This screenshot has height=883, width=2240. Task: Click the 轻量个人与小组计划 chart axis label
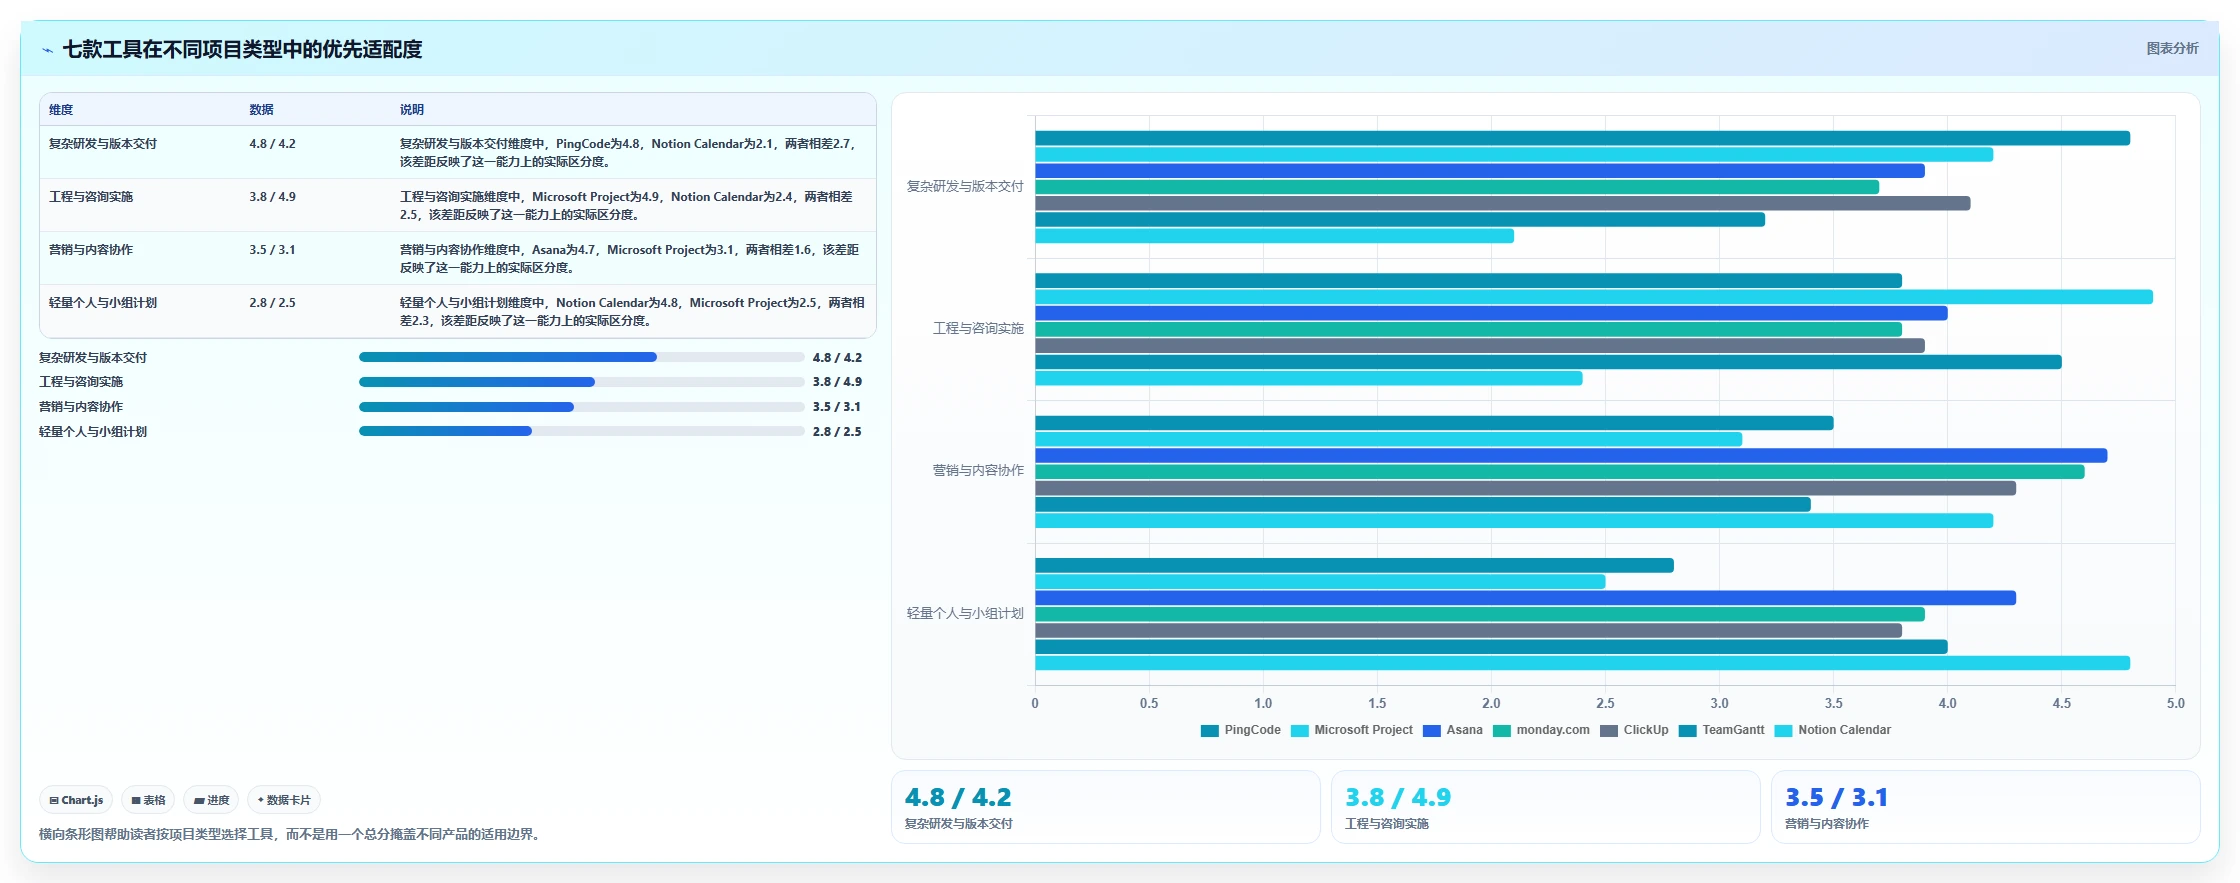(965, 614)
